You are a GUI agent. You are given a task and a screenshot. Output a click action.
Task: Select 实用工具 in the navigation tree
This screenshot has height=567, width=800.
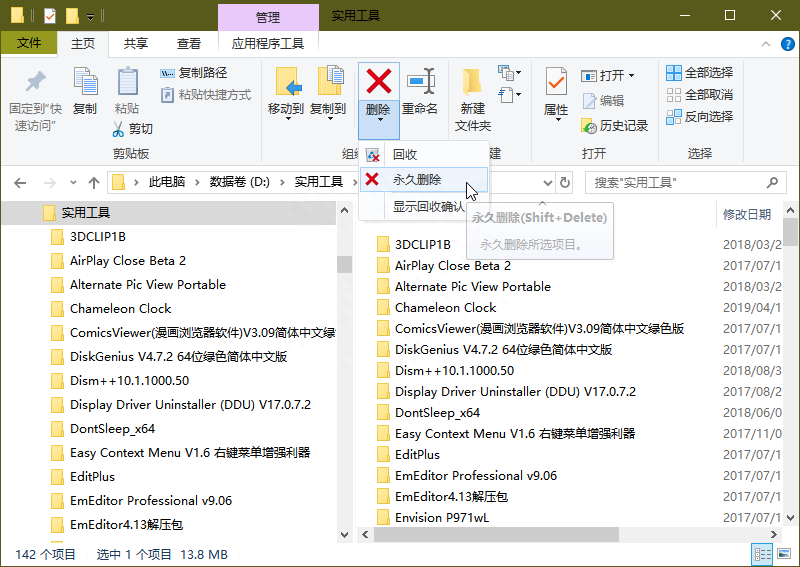tap(168, 213)
